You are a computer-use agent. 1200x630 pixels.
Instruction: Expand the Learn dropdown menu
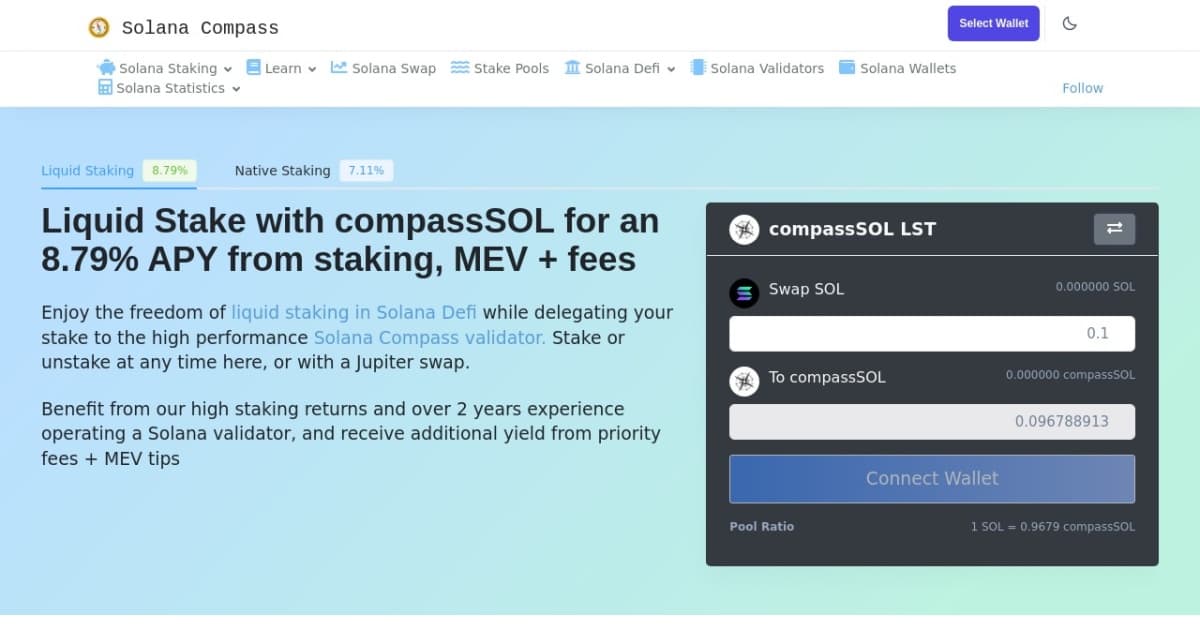(282, 69)
